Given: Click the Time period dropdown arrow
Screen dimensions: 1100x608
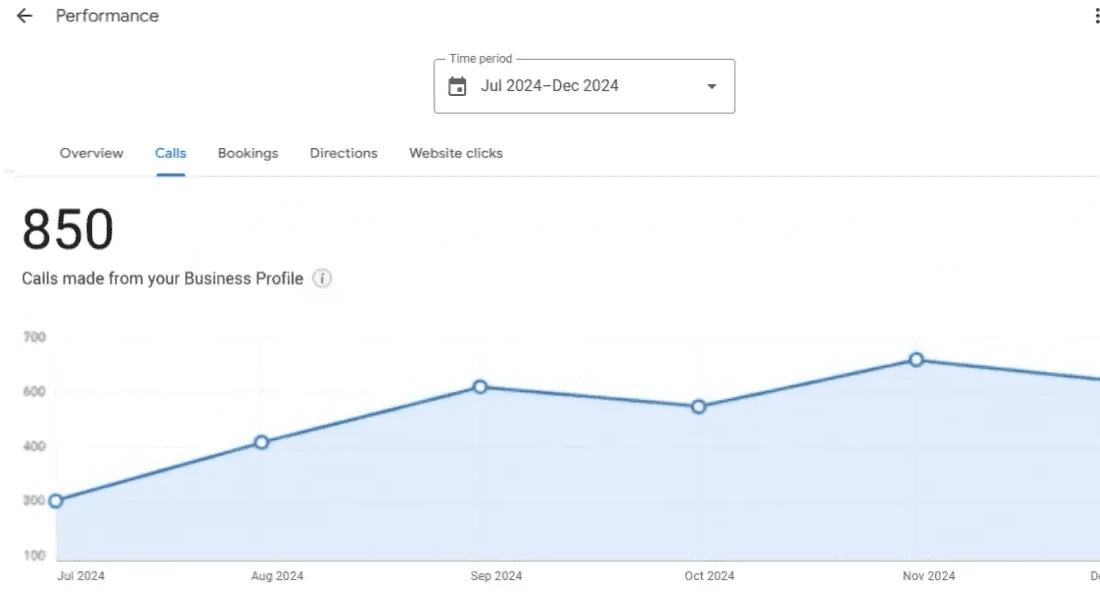Looking at the screenshot, I should coord(711,86).
